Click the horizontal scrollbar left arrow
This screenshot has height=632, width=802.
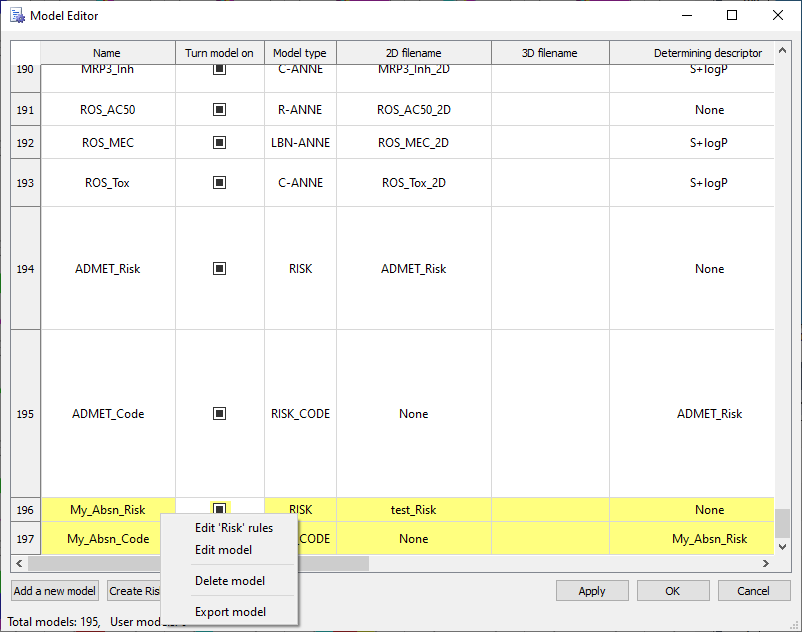[x=19, y=563]
